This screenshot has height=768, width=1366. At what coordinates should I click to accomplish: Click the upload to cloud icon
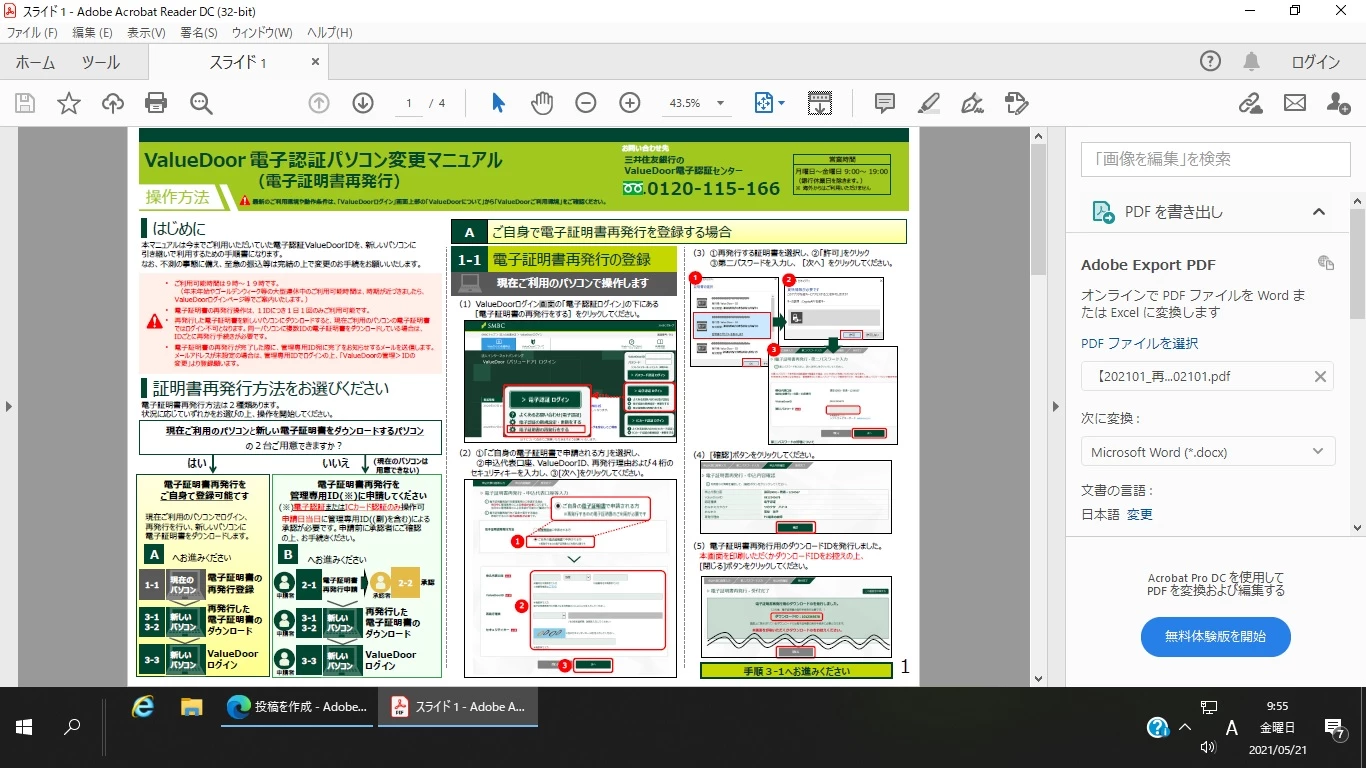113,103
